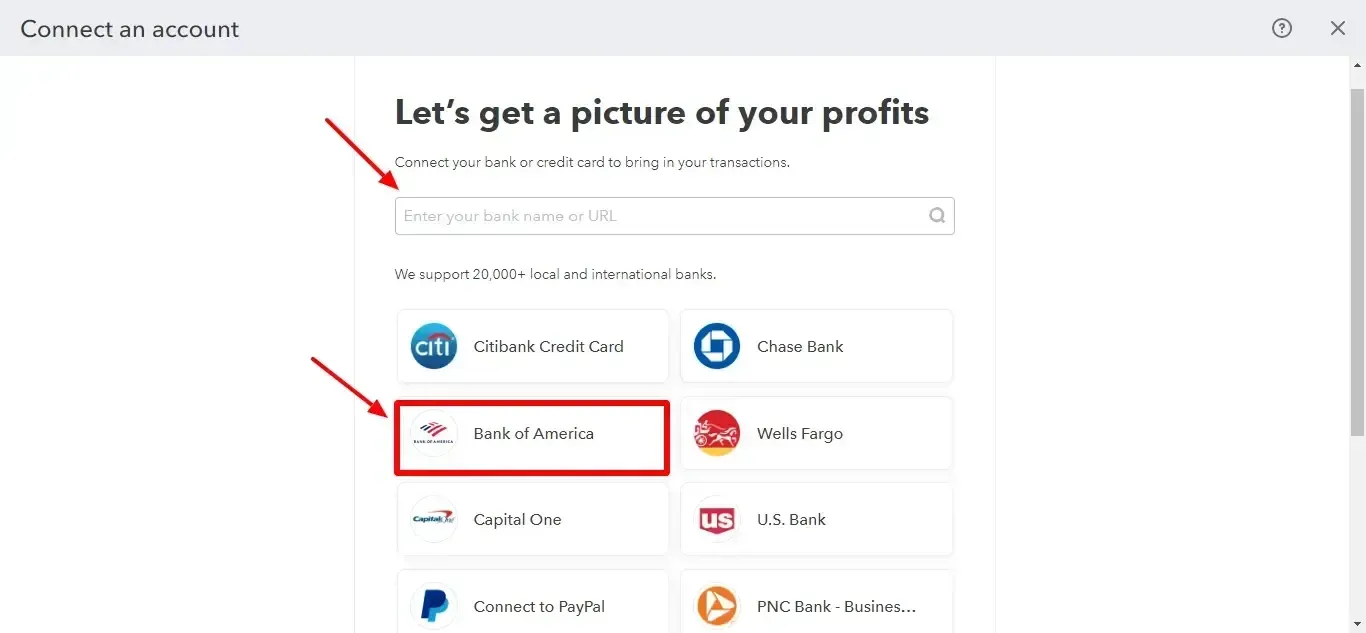The image size is (1366, 633).
Task: Click the Chase Bank logo icon
Action: 717,347
